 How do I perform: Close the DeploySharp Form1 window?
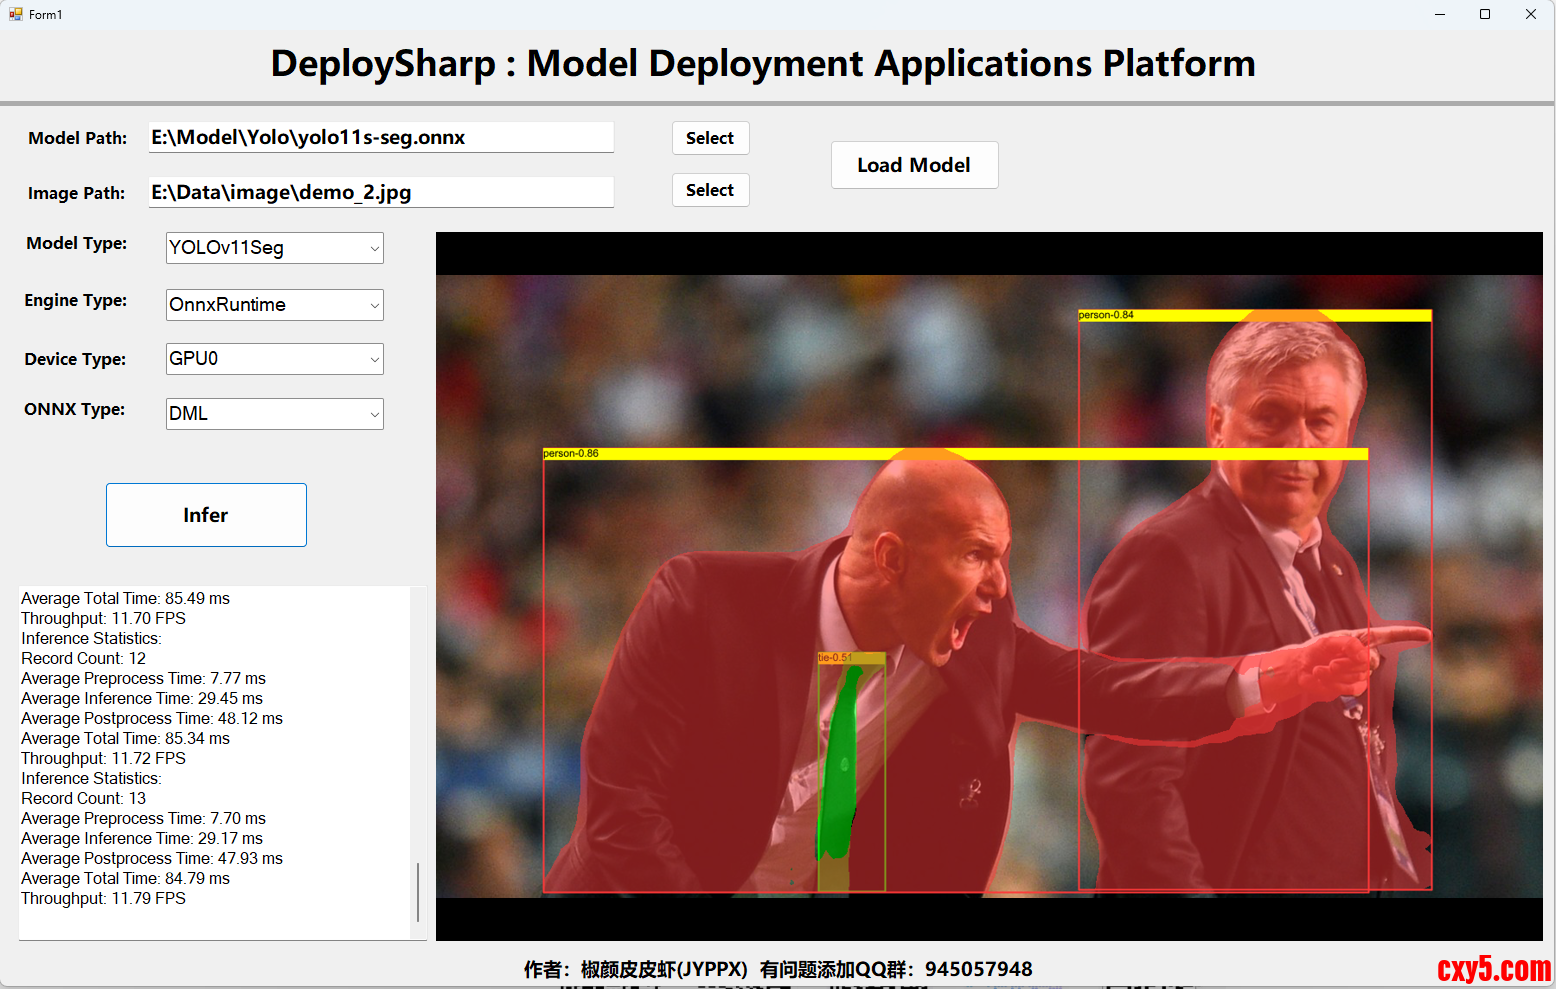[x=1530, y=14]
